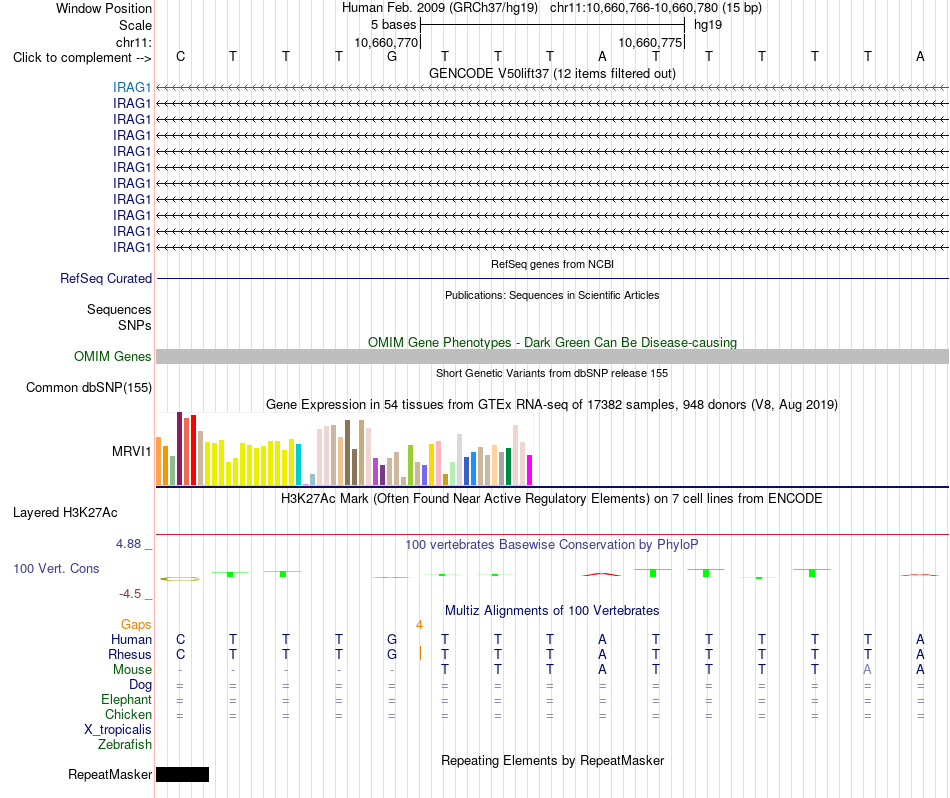Click the 10,660,770 position marker
The height and width of the screenshot is (798, 950).
pos(386,42)
